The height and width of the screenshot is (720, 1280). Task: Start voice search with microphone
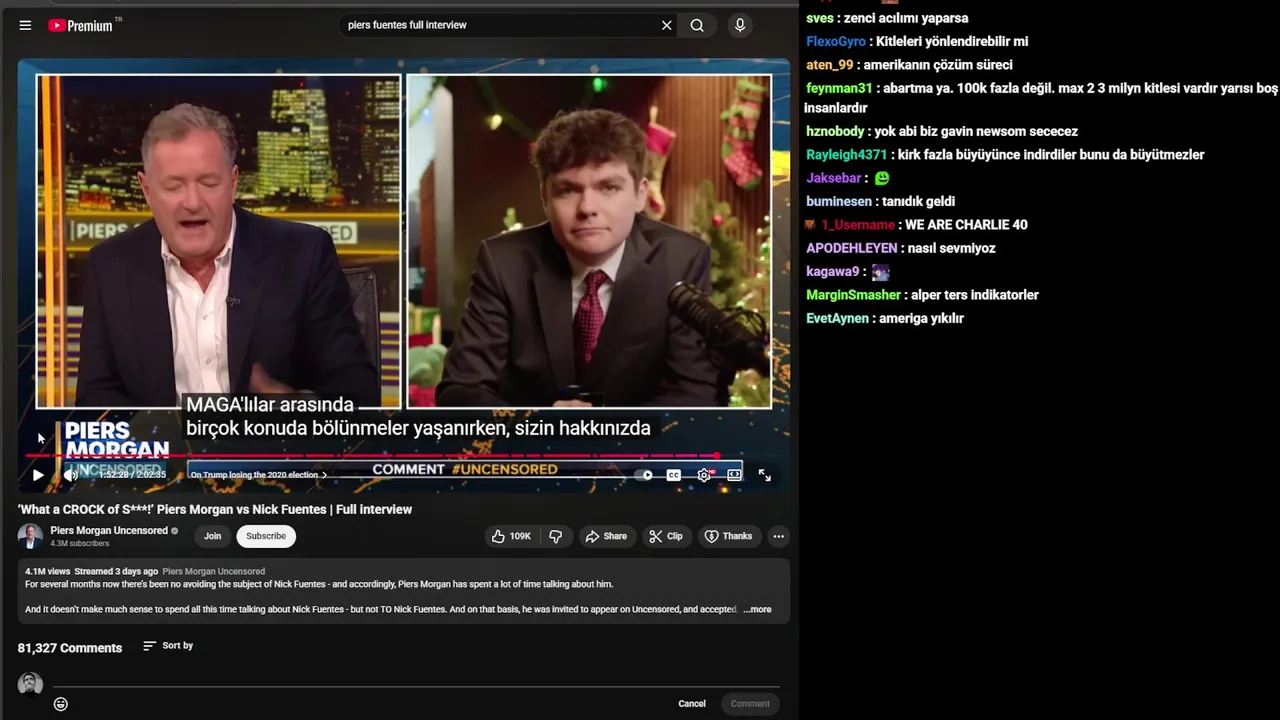740,25
